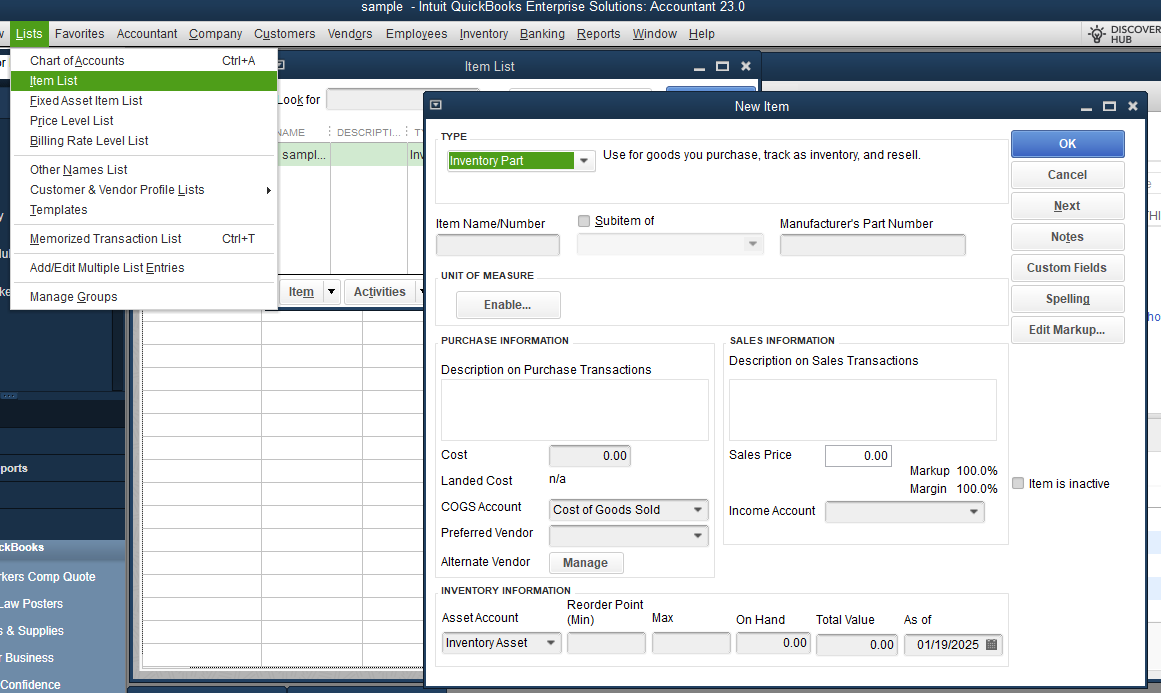
Task: Select Manage Groups menu entry
Action: (144, 296)
